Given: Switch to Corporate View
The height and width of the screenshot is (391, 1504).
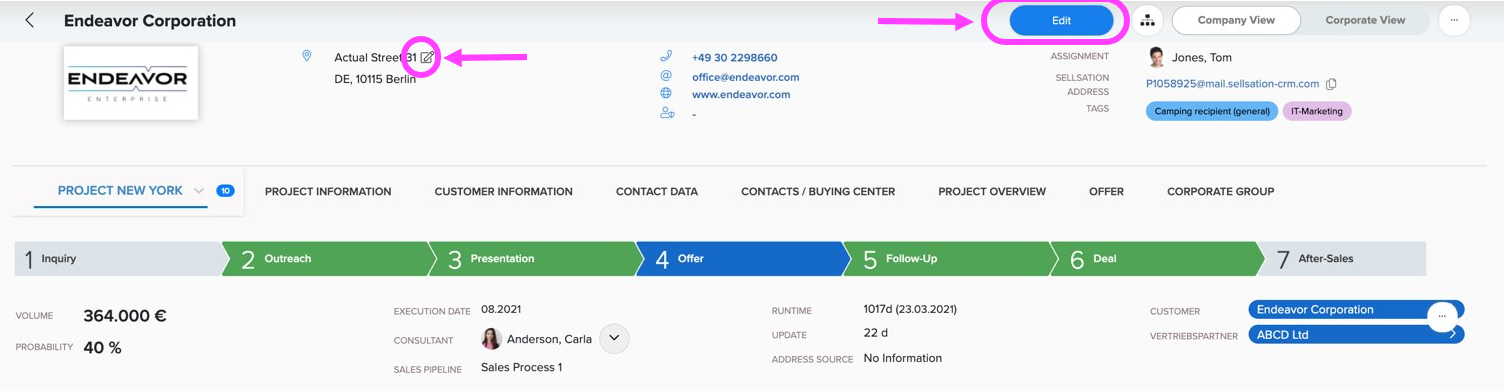Looking at the screenshot, I should coord(1365,20).
